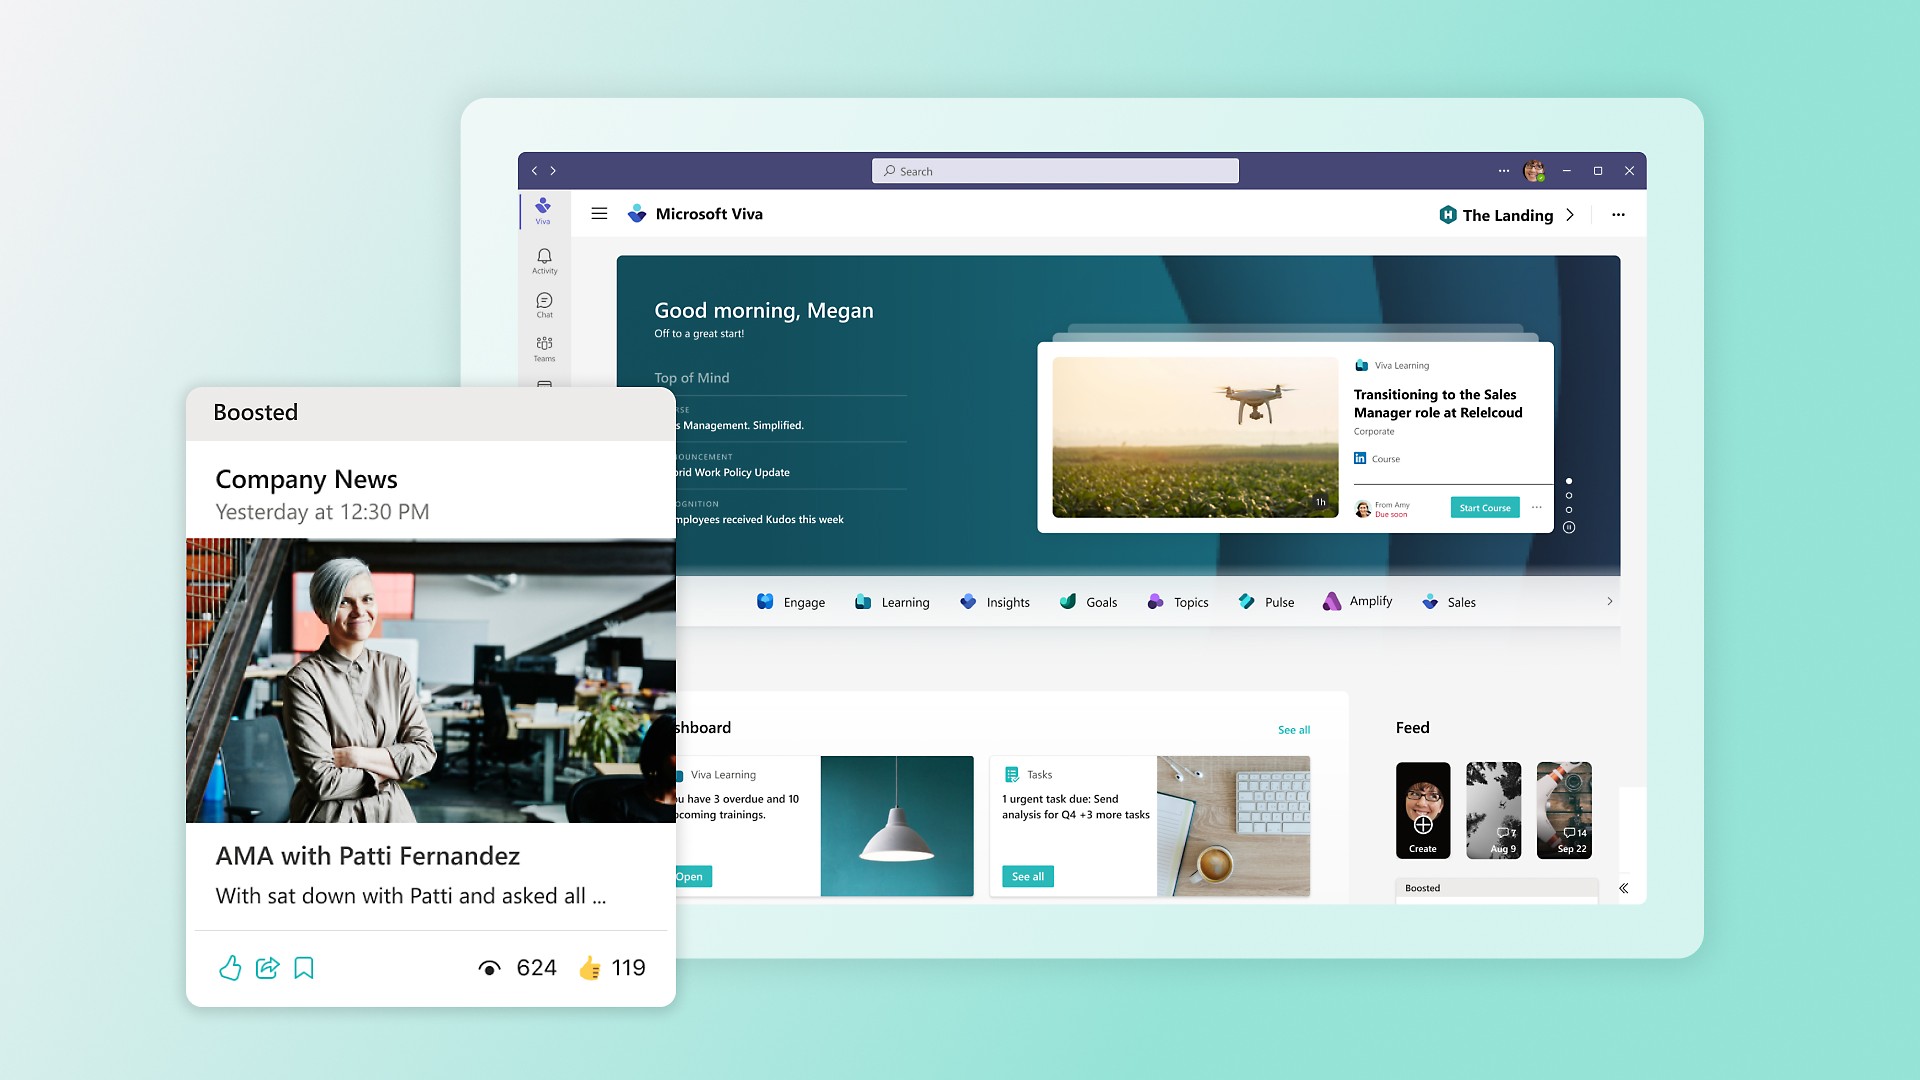Toggle the Boosted post bookmark icon
Image resolution: width=1920 pixels, height=1080 pixels.
pos(305,968)
